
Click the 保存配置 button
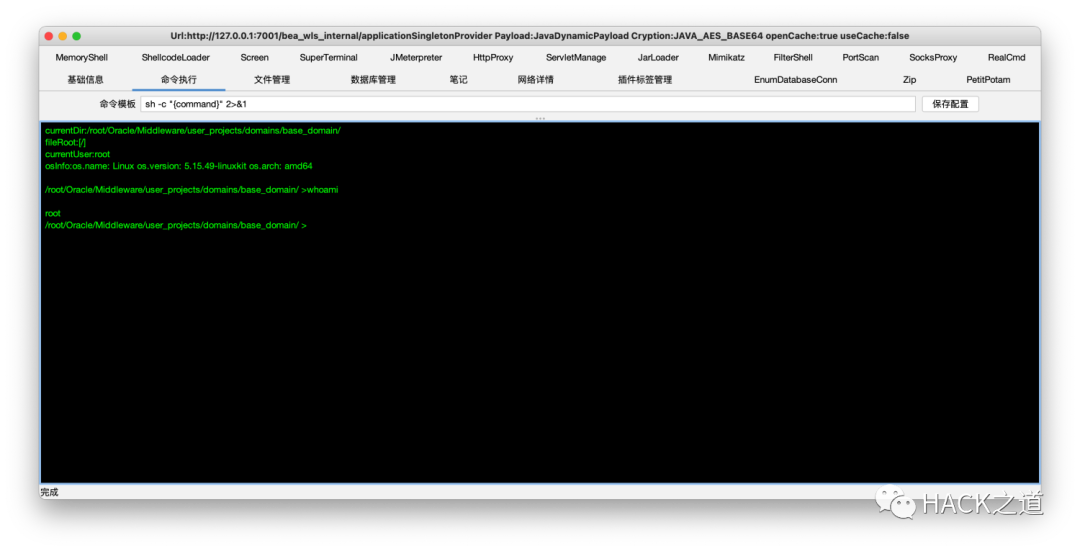pos(950,104)
